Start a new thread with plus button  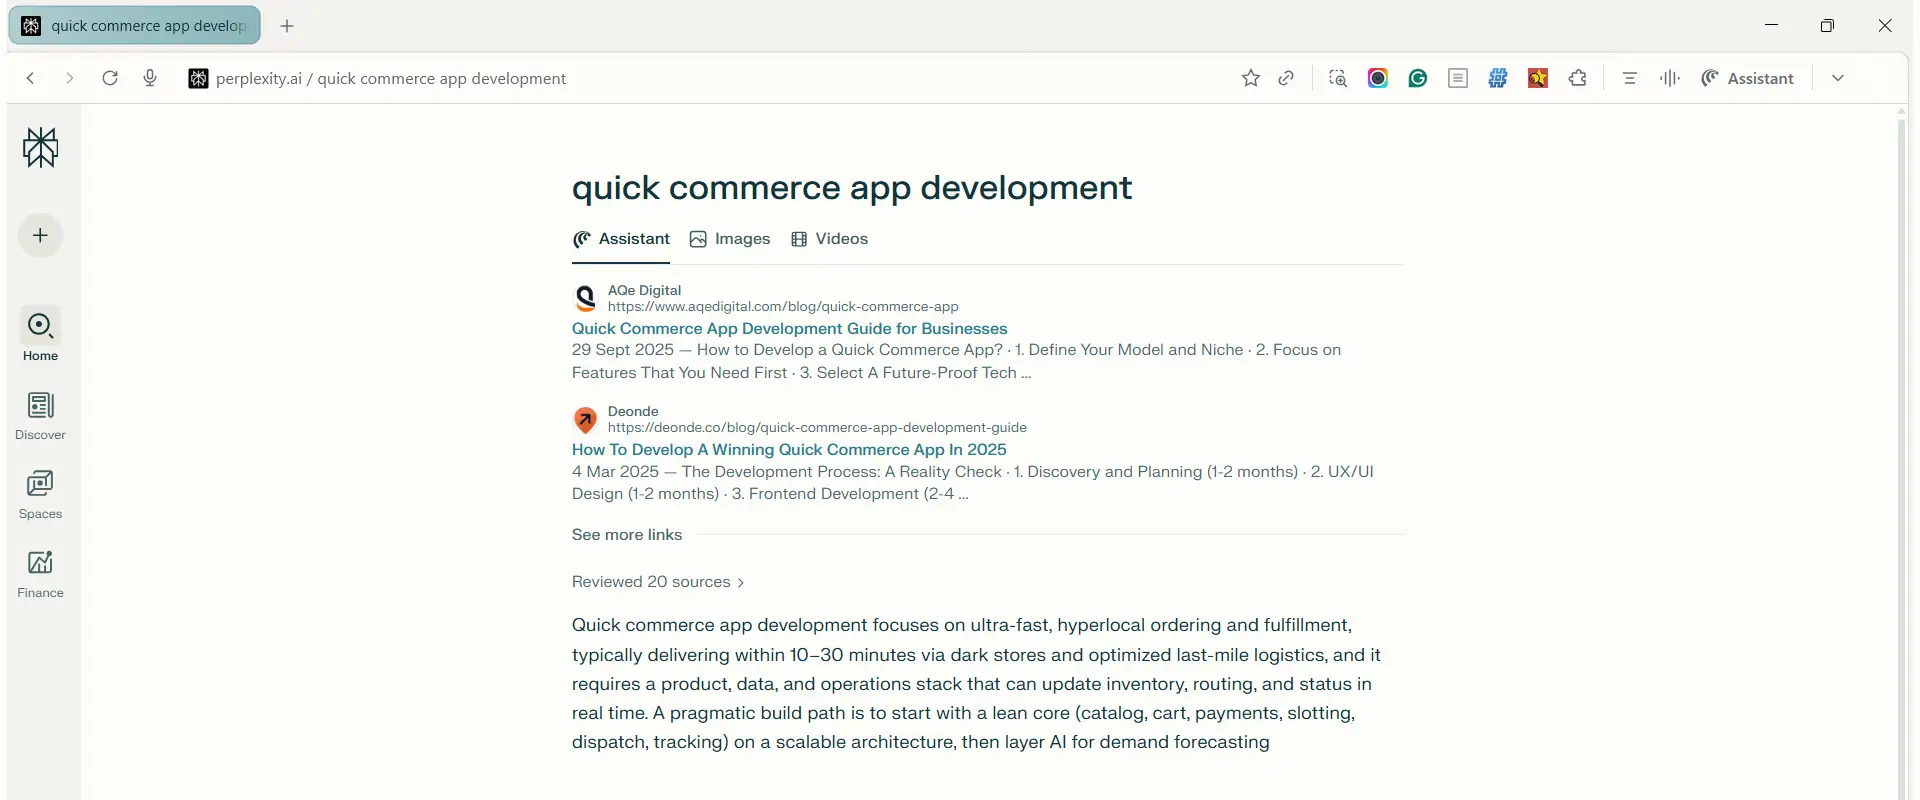click(41, 236)
